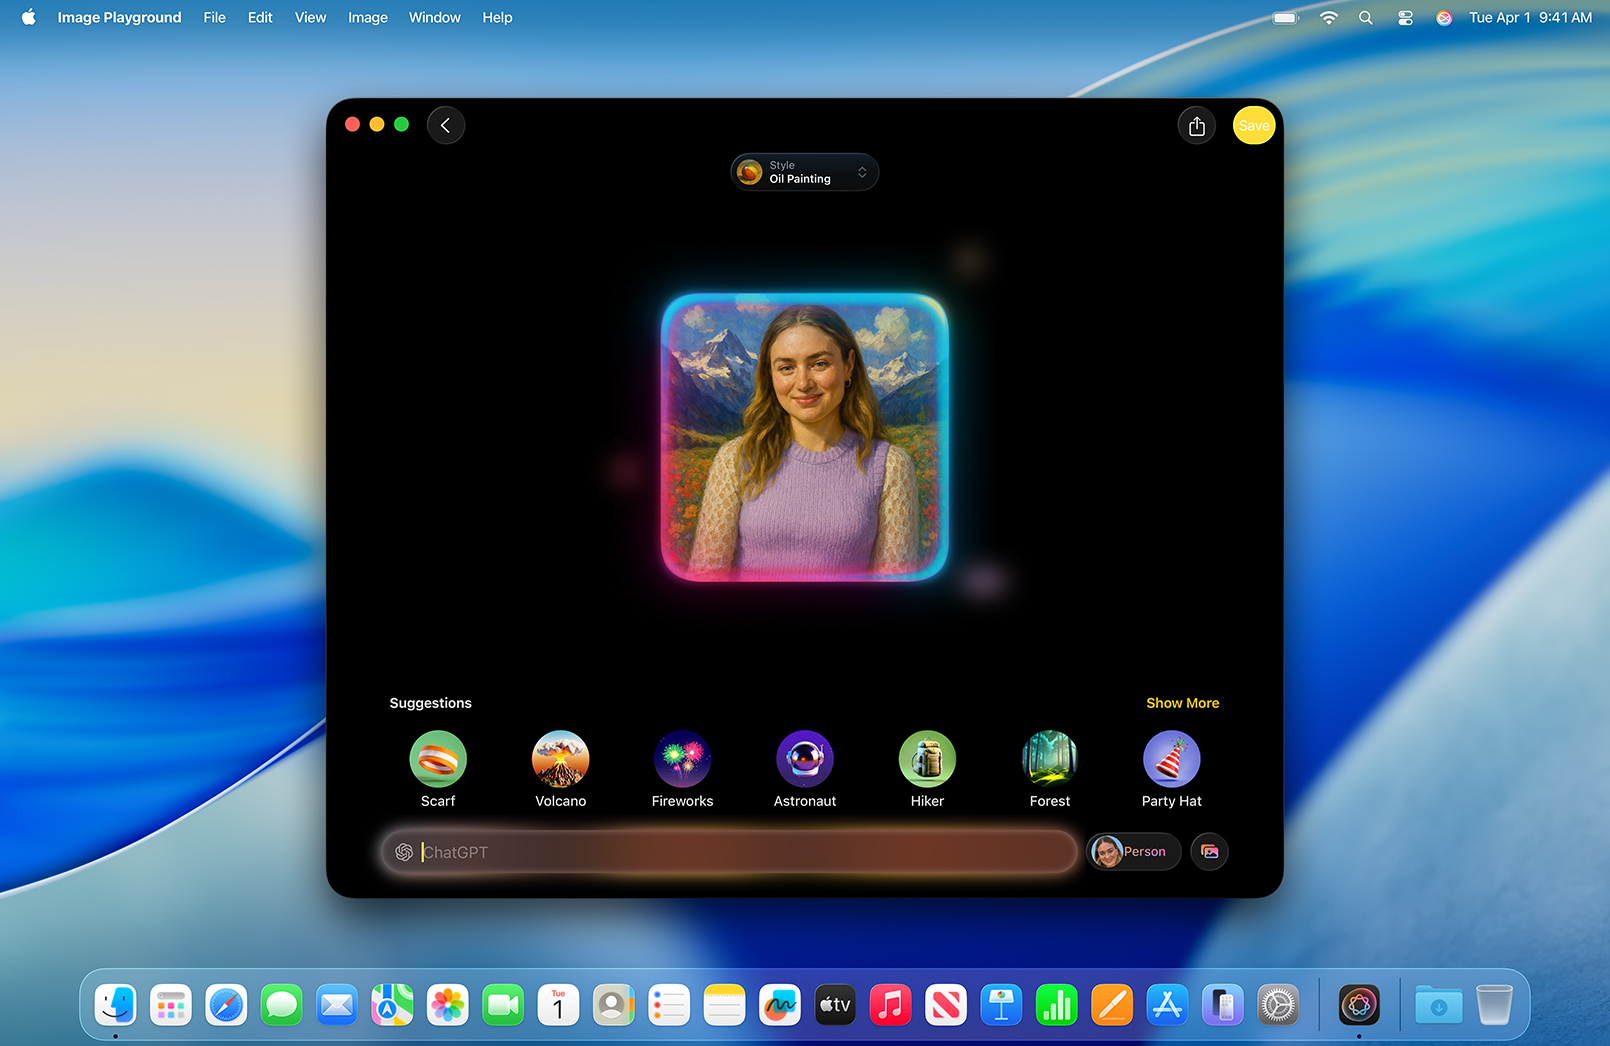Open the photo picker icon
The height and width of the screenshot is (1046, 1610).
(x=1209, y=852)
